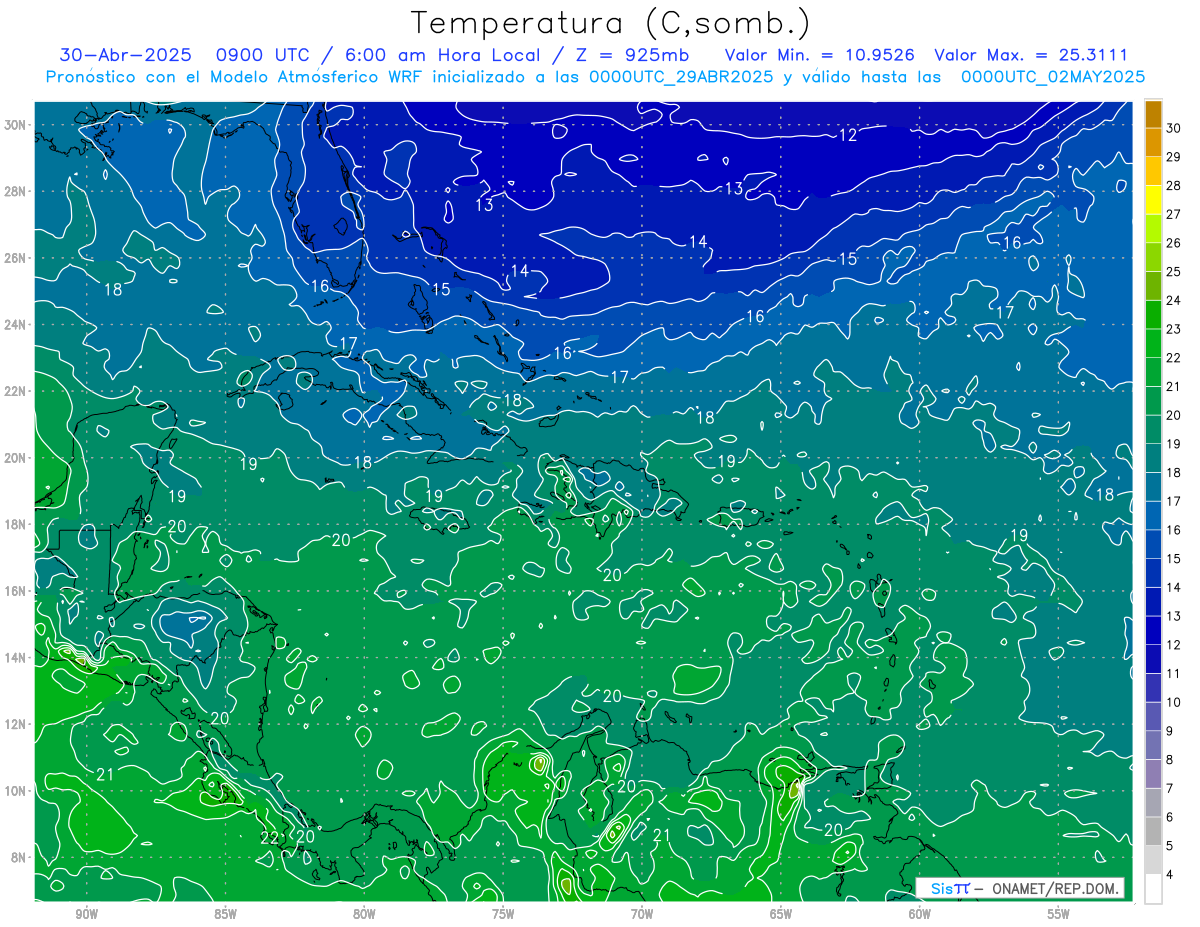1200x927 pixels.
Task: Click the "80W" longitude axis label
Action: pos(364,914)
